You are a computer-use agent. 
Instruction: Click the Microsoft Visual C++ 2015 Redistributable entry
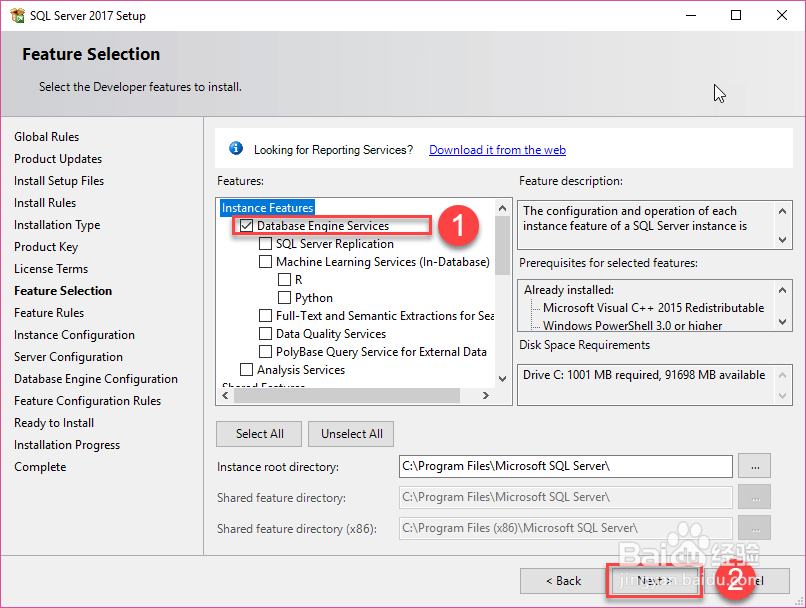click(x=653, y=308)
